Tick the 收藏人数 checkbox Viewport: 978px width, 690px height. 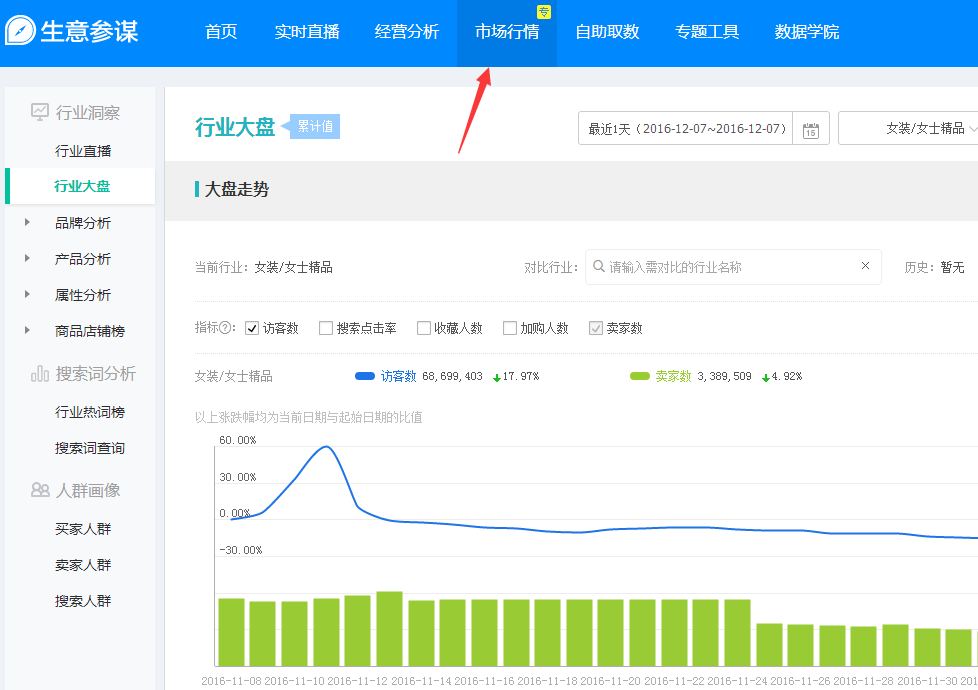[x=424, y=328]
